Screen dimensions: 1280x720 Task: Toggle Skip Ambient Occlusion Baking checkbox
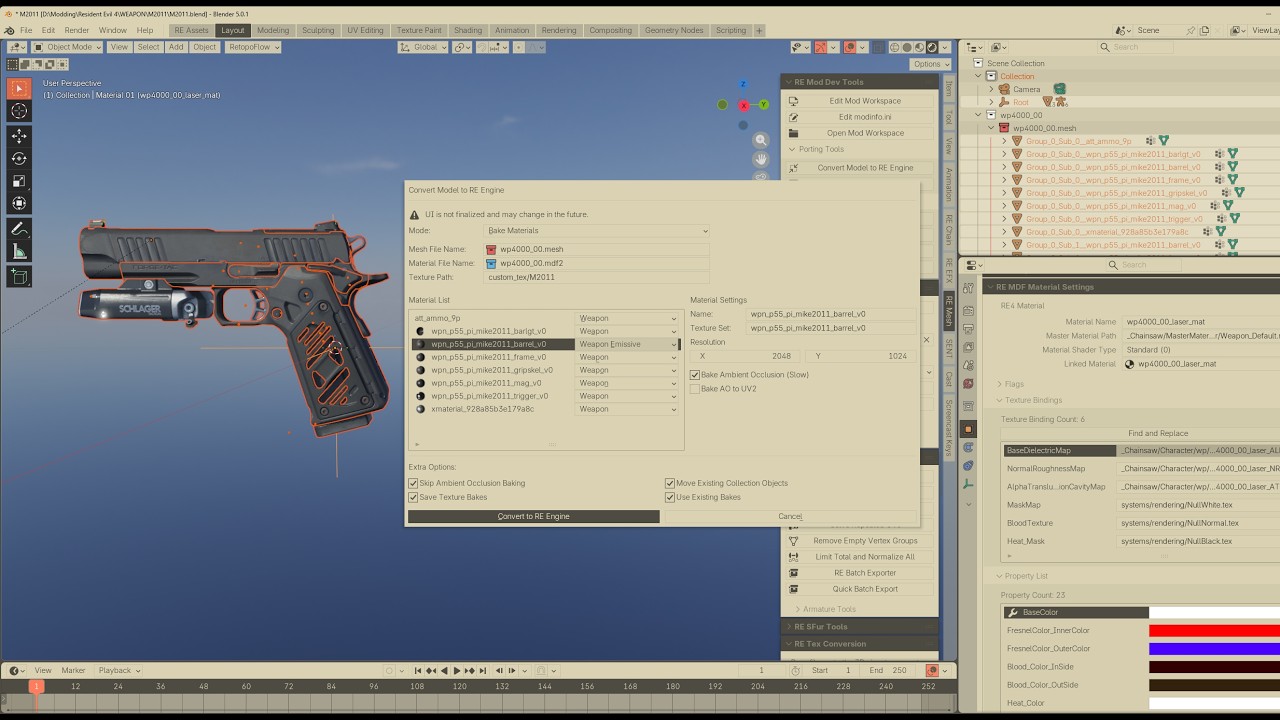[x=413, y=483]
